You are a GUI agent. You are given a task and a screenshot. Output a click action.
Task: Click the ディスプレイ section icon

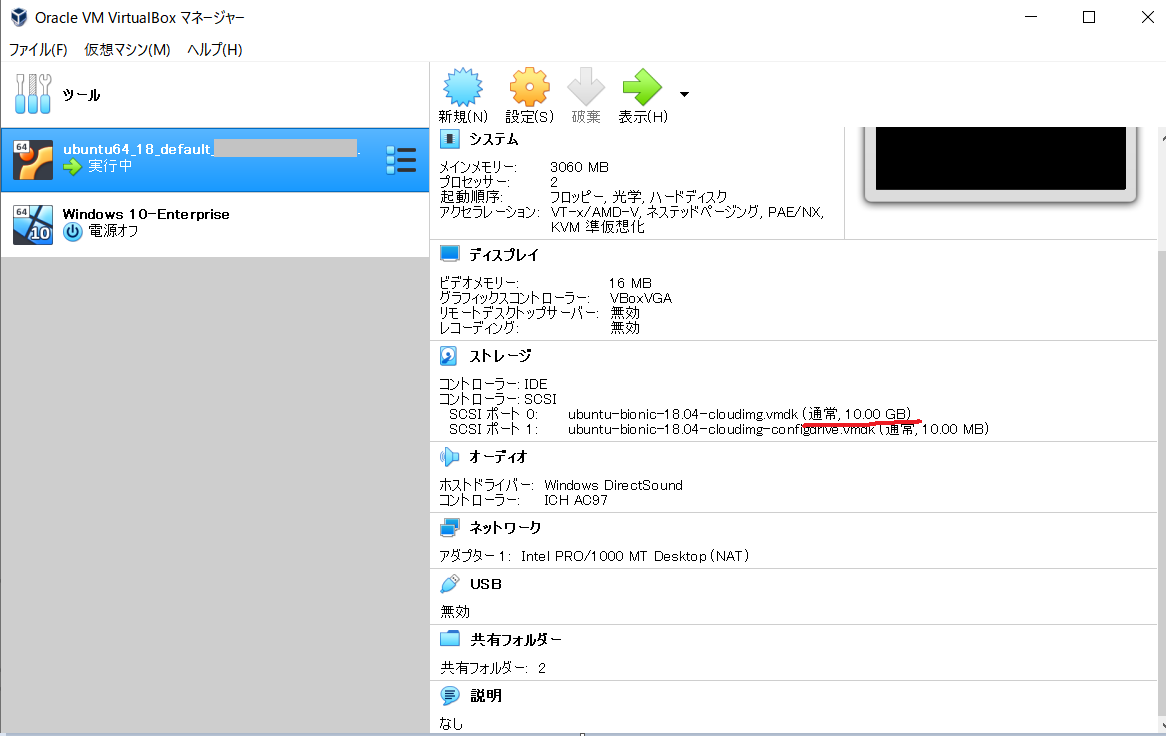click(449, 254)
